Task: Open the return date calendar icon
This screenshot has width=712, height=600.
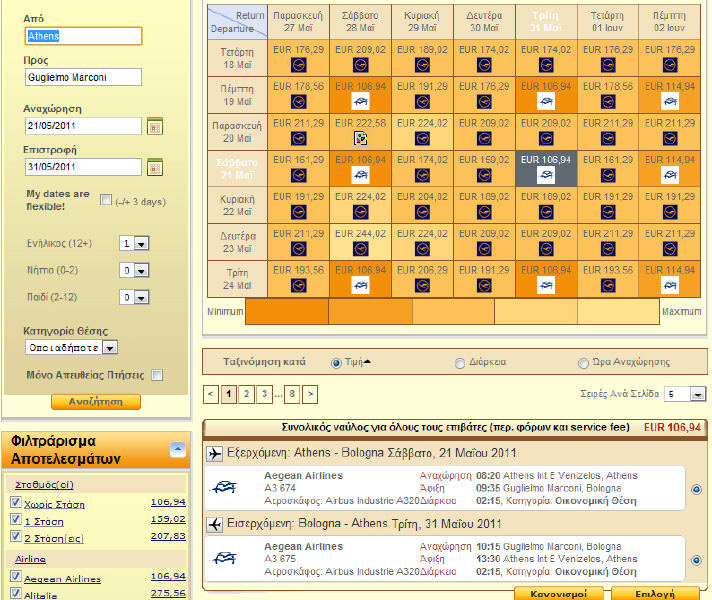Action: point(155,167)
